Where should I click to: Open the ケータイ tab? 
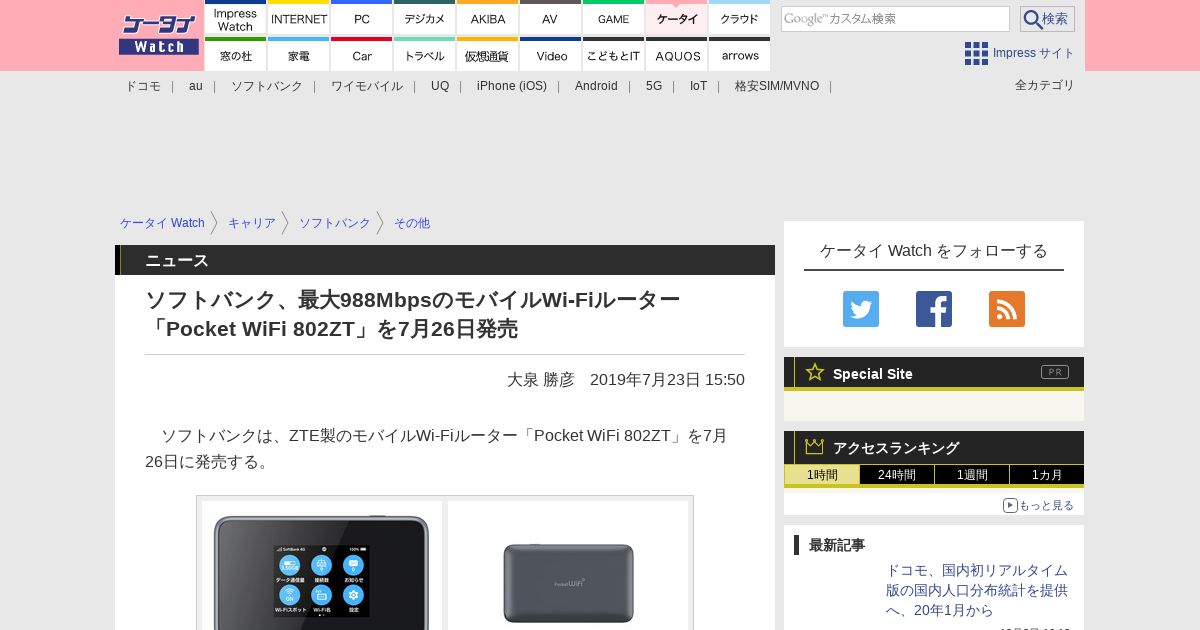[677, 18]
